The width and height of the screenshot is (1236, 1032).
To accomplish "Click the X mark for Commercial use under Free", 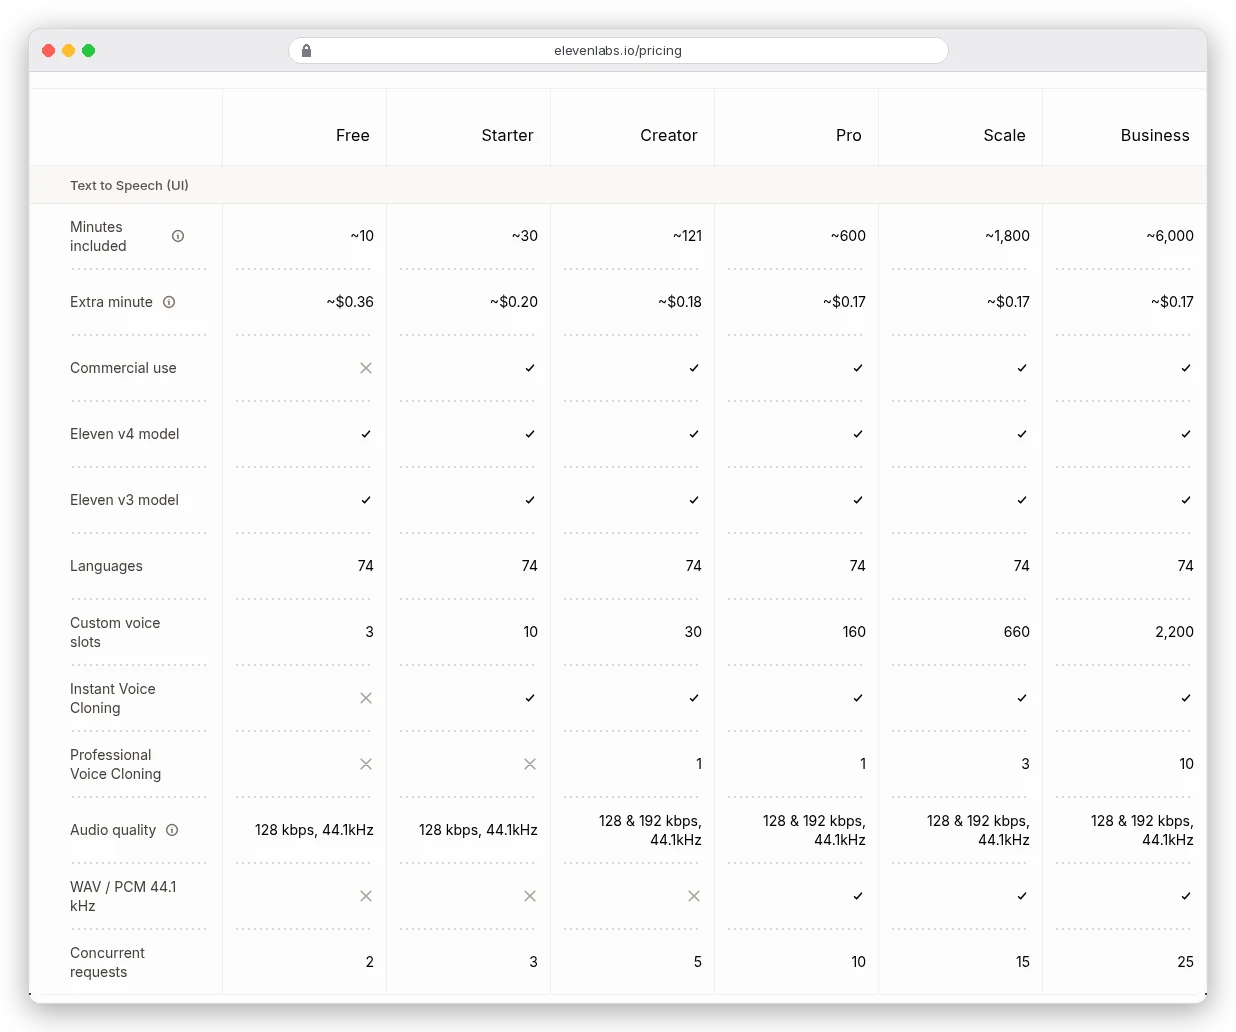I will 366,368.
